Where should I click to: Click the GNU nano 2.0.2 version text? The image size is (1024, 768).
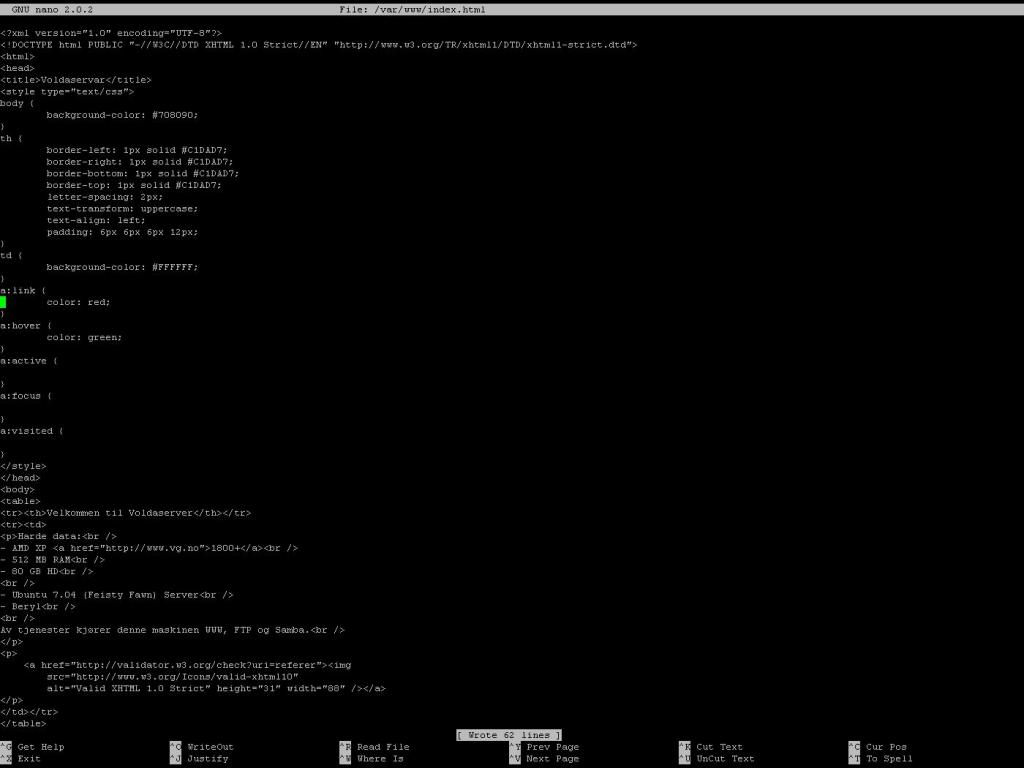coord(46,10)
